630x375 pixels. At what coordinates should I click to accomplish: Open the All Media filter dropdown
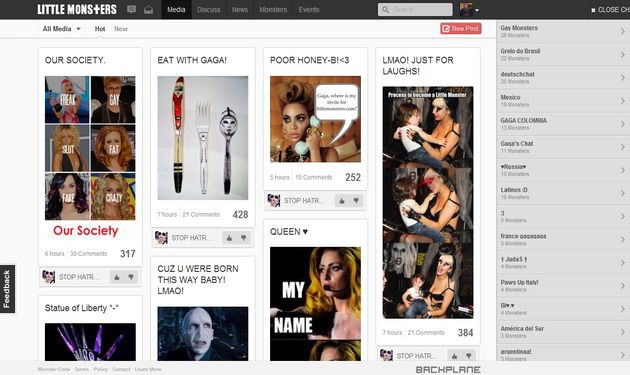(61, 29)
